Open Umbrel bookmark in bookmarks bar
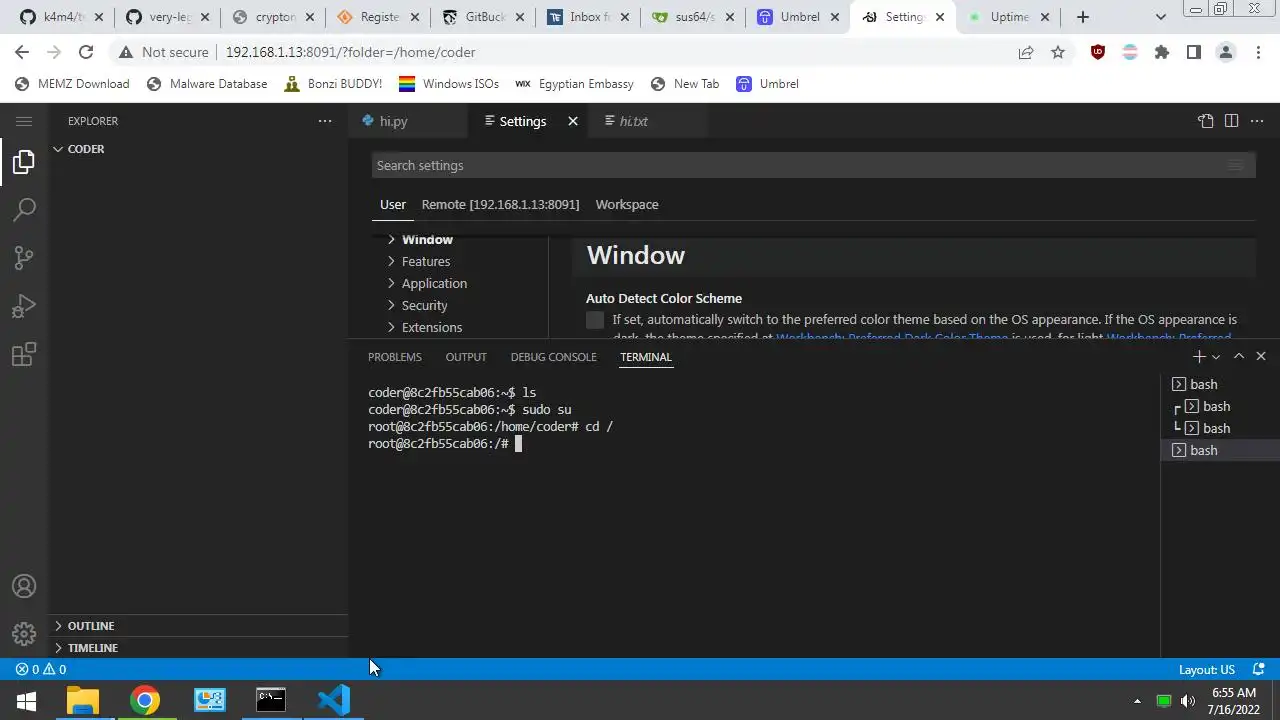 coord(767,84)
